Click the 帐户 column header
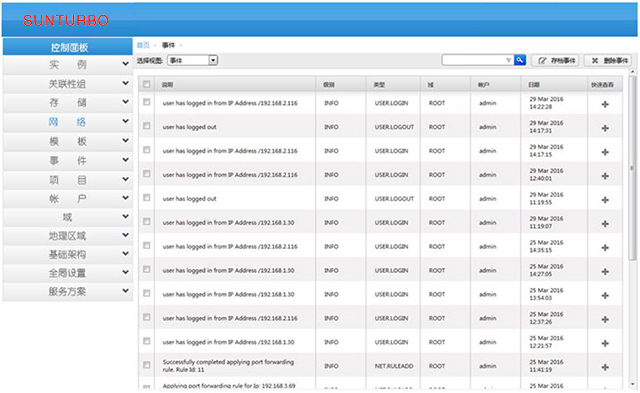The height and width of the screenshot is (393, 640). click(496, 84)
